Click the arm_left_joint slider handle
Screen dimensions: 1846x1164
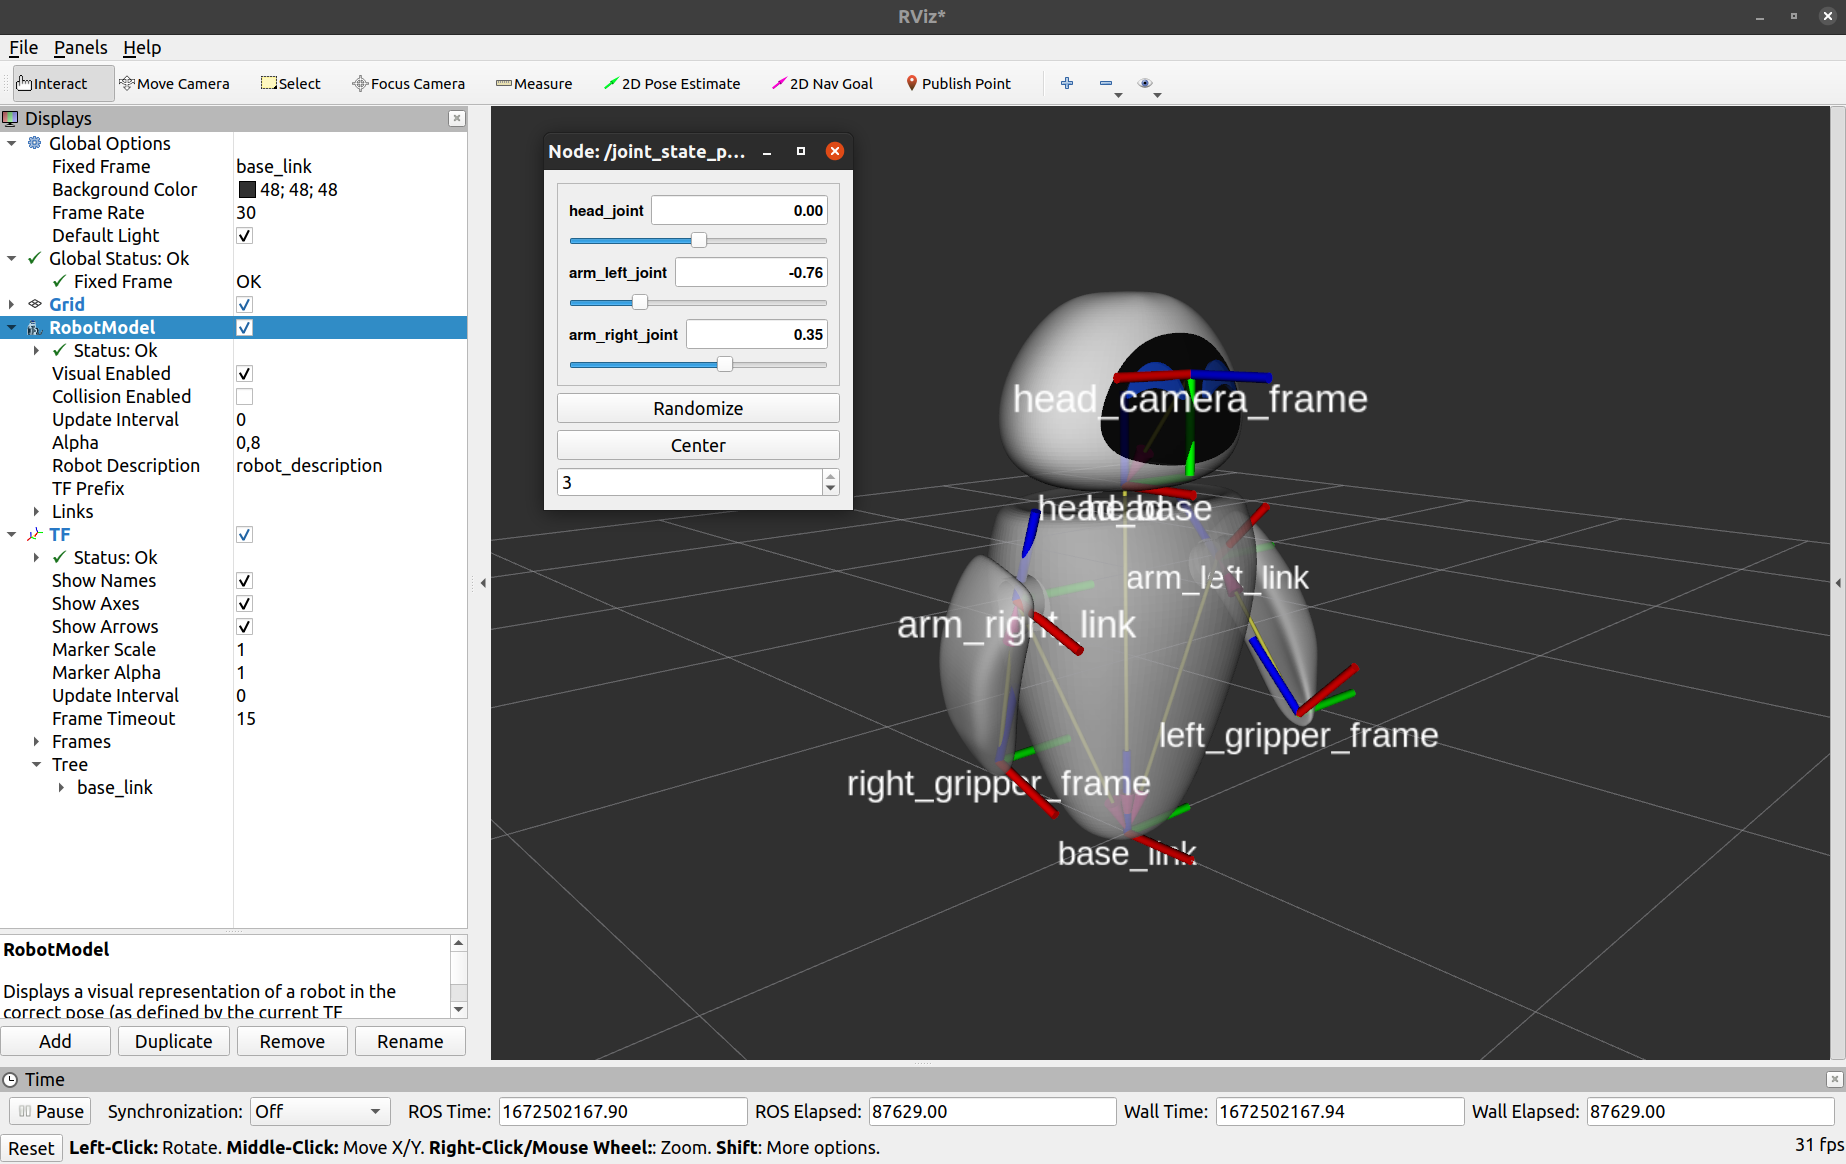640,302
